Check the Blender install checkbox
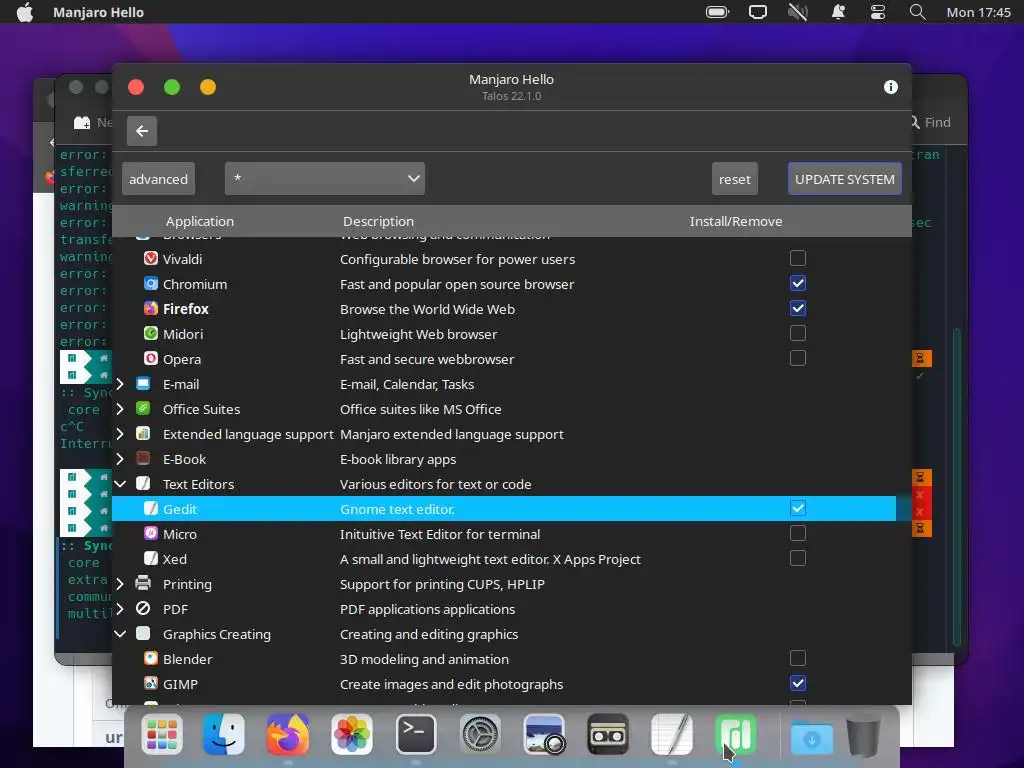Image resolution: width=1024 pixels, height=768 pixels. (797, 658)
